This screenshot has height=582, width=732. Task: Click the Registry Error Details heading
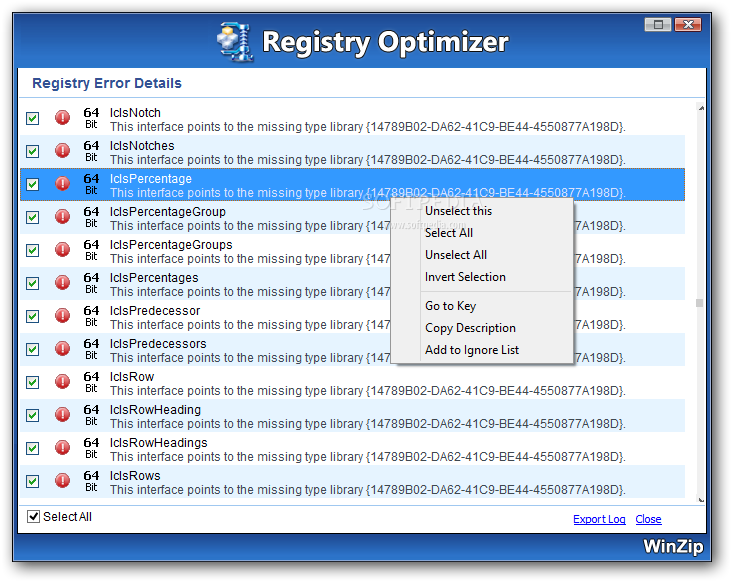(x=106, y=83)
